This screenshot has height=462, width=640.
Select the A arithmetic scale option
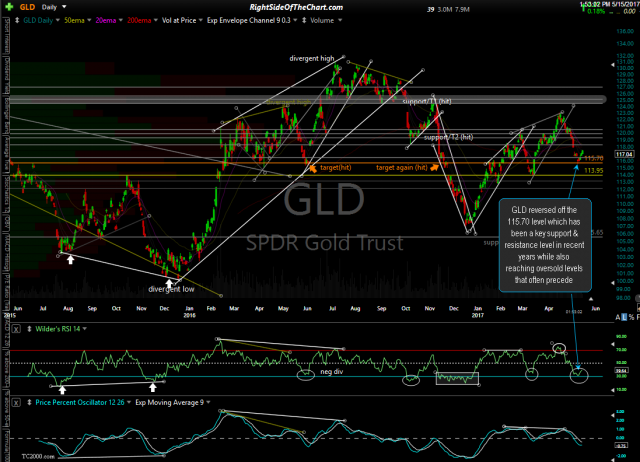click(x=618, y=317)
